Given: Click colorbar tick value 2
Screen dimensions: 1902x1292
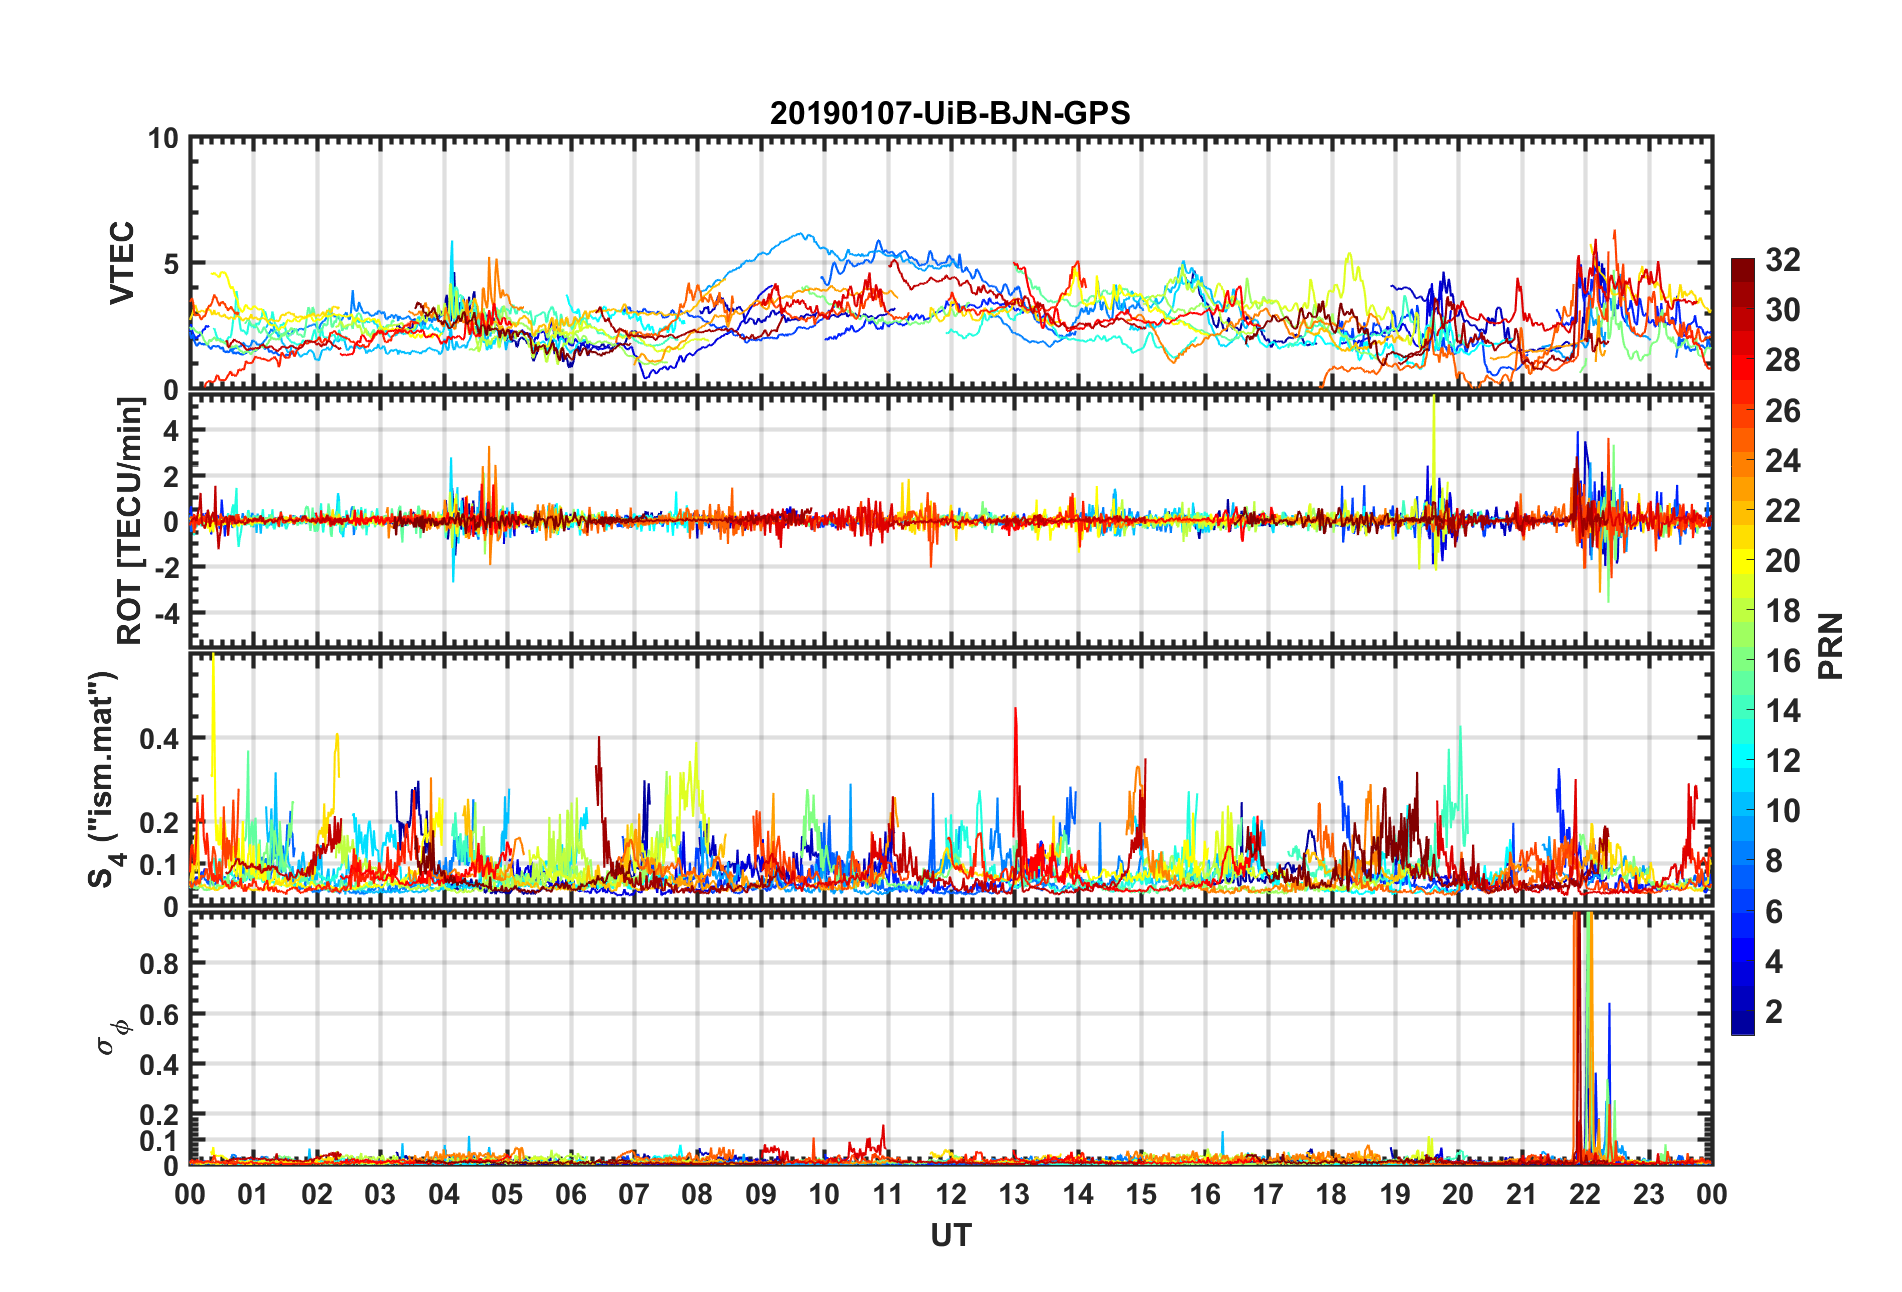Looking at the screenshot, I should point(1774,1011).
